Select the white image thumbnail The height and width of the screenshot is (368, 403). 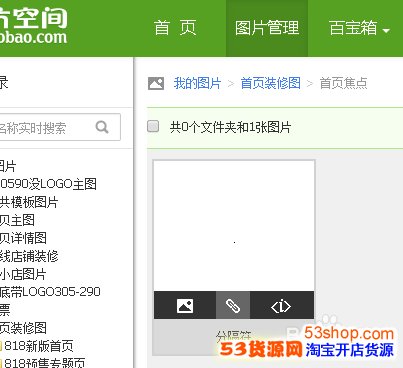pyautogui.click(x=234, y=226)
